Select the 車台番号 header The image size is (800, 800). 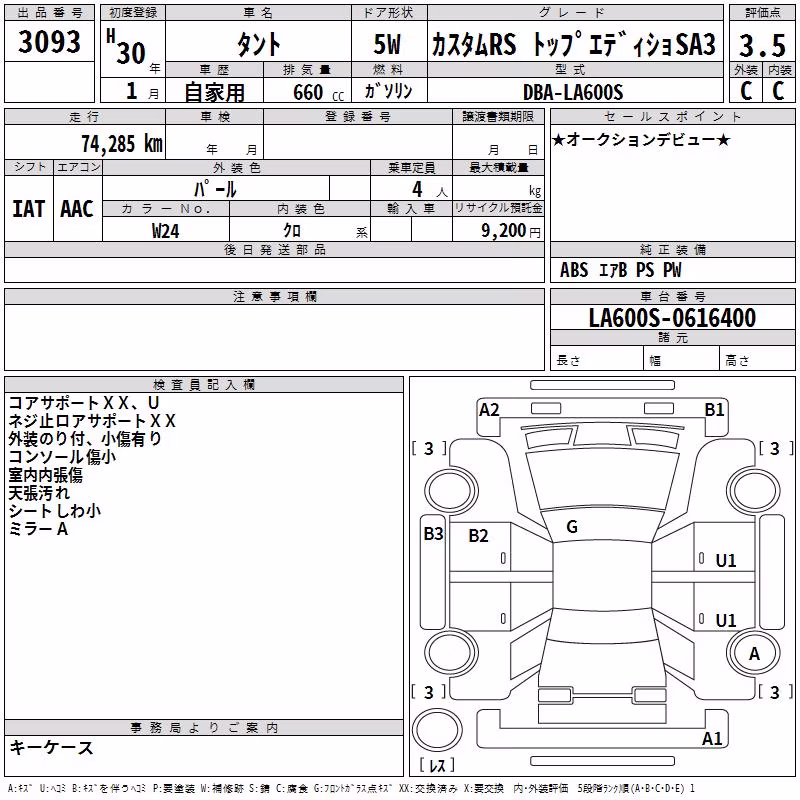[672, 296]
